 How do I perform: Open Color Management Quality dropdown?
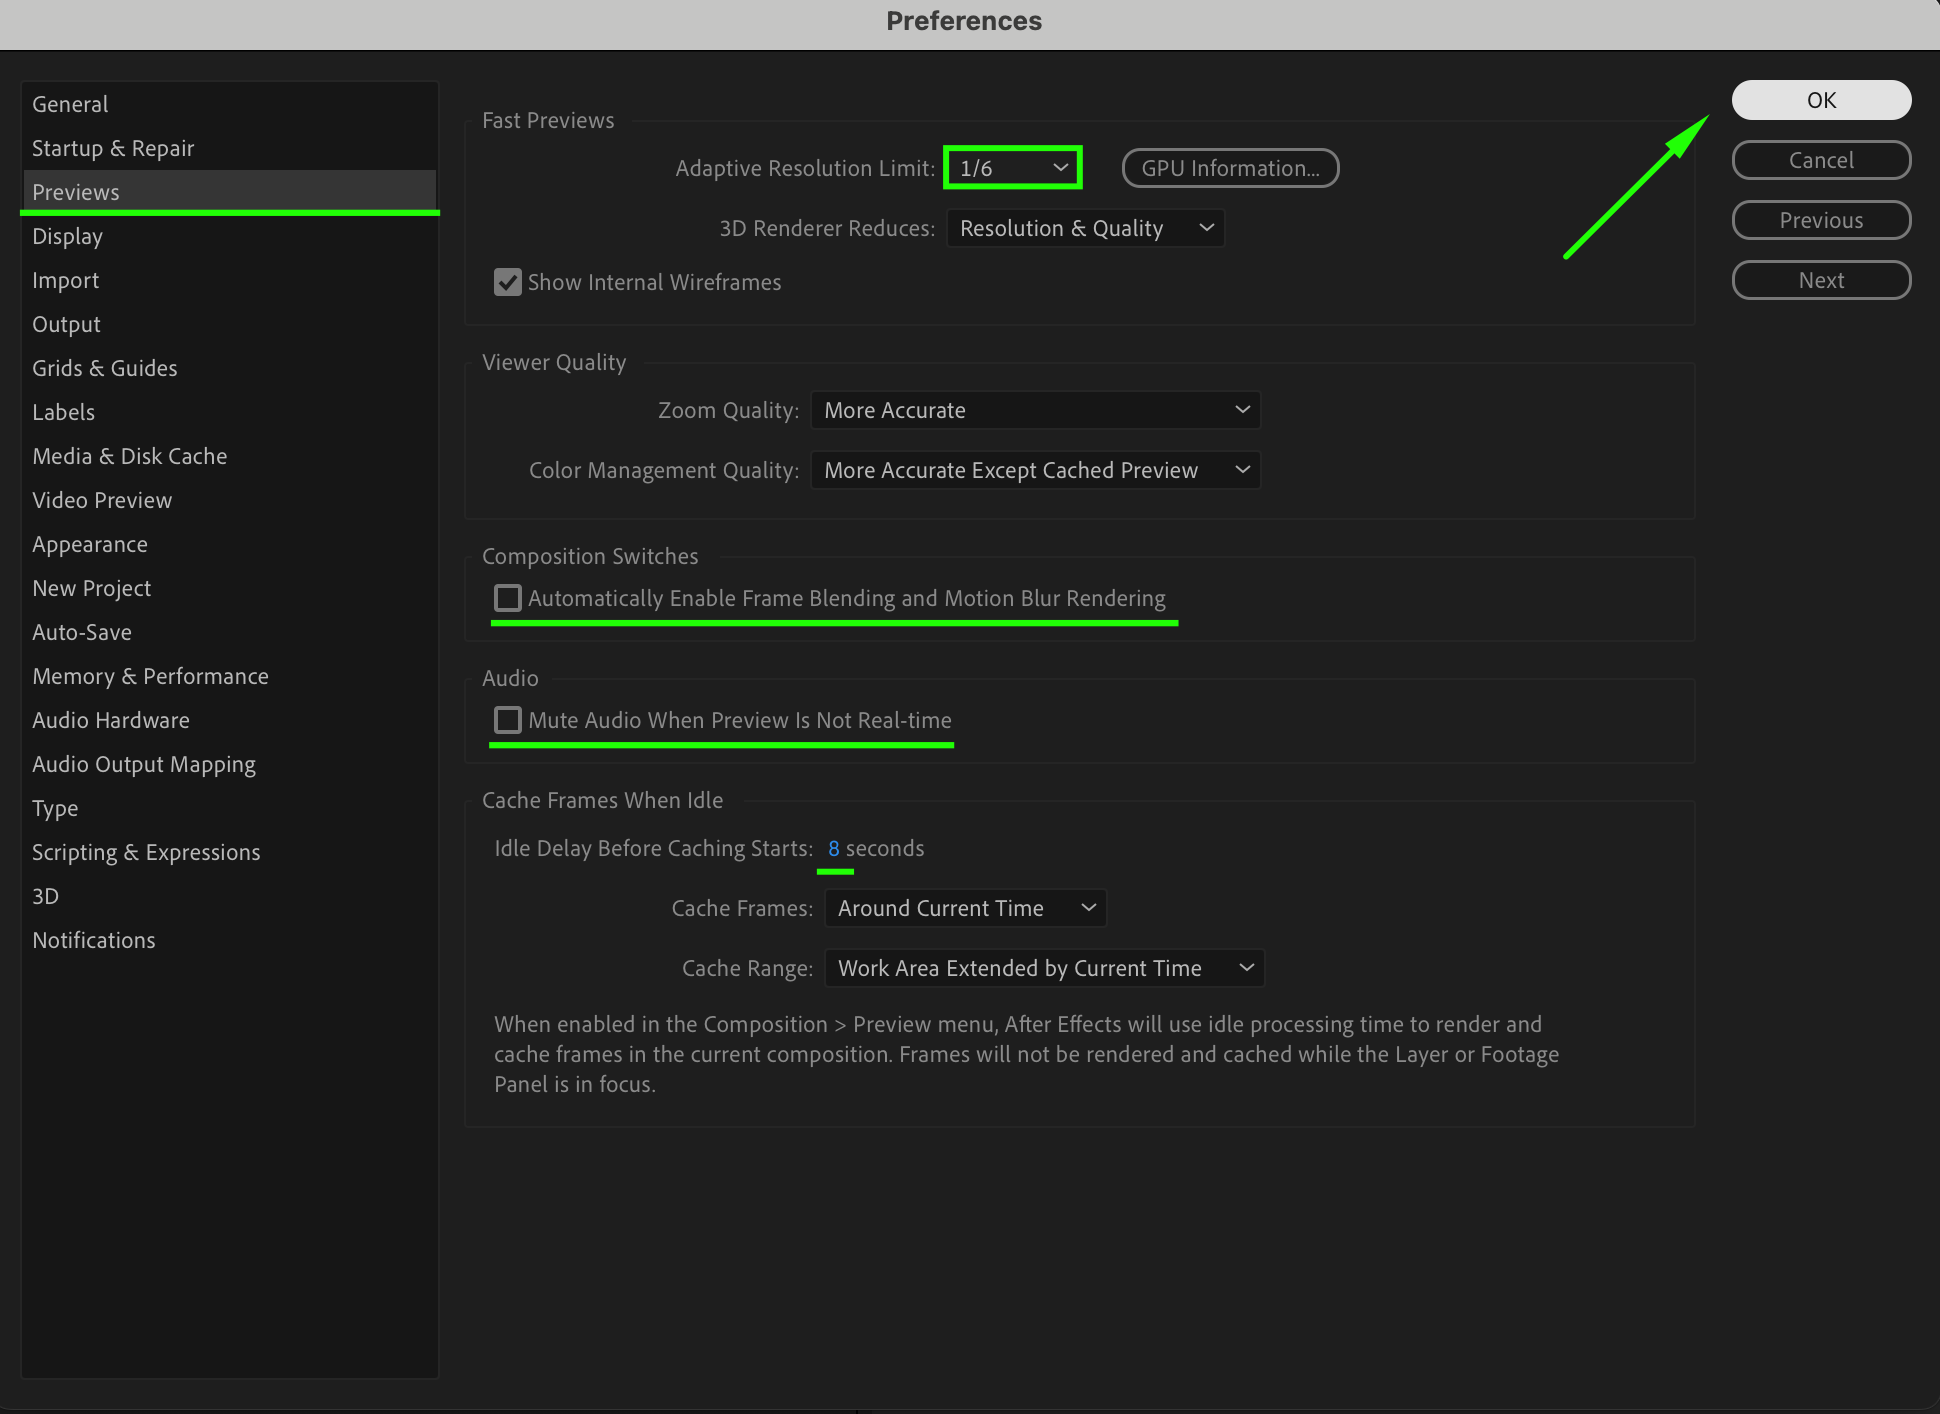click(x=1035, y=471)
